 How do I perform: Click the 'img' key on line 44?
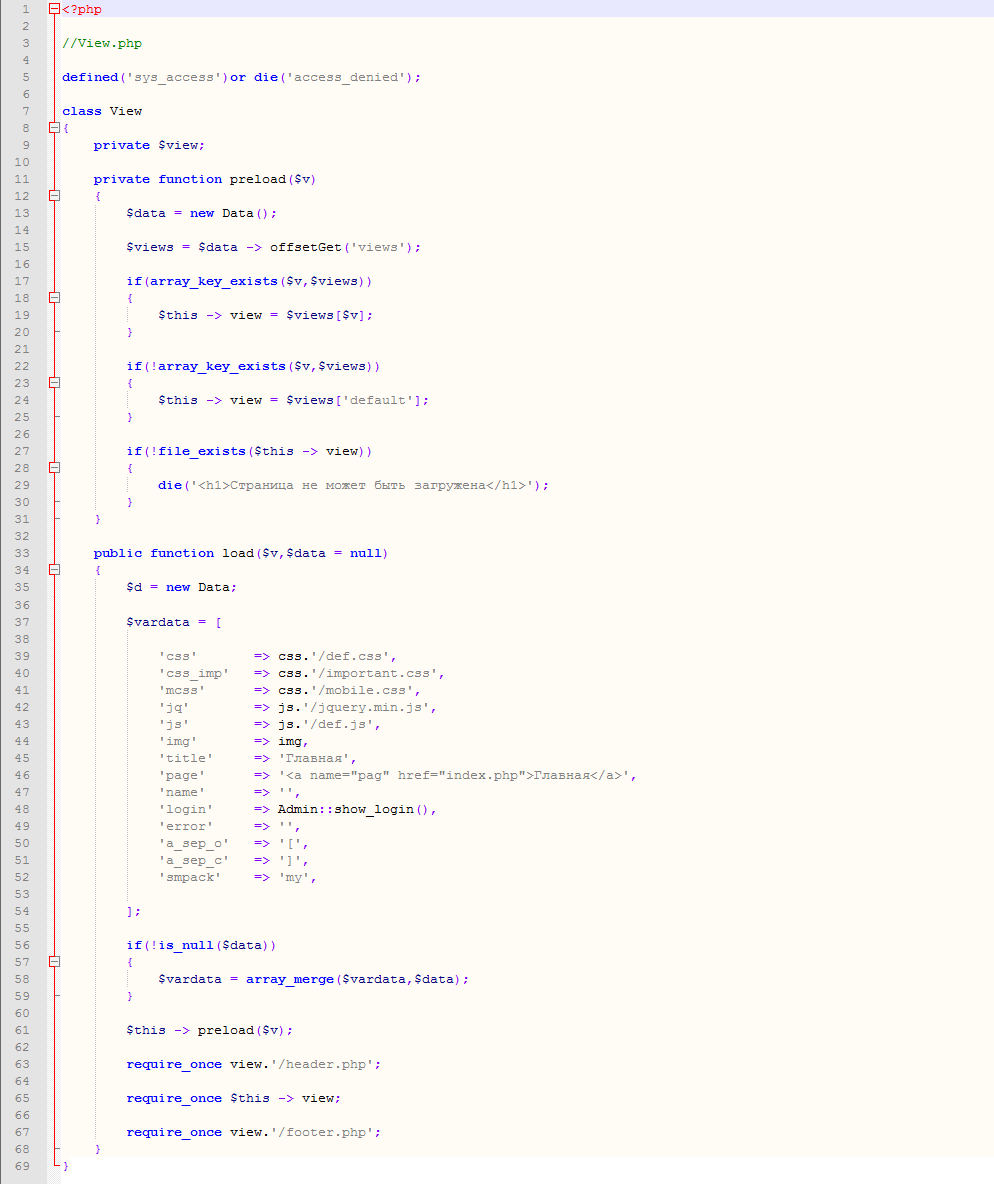(178, 741)
